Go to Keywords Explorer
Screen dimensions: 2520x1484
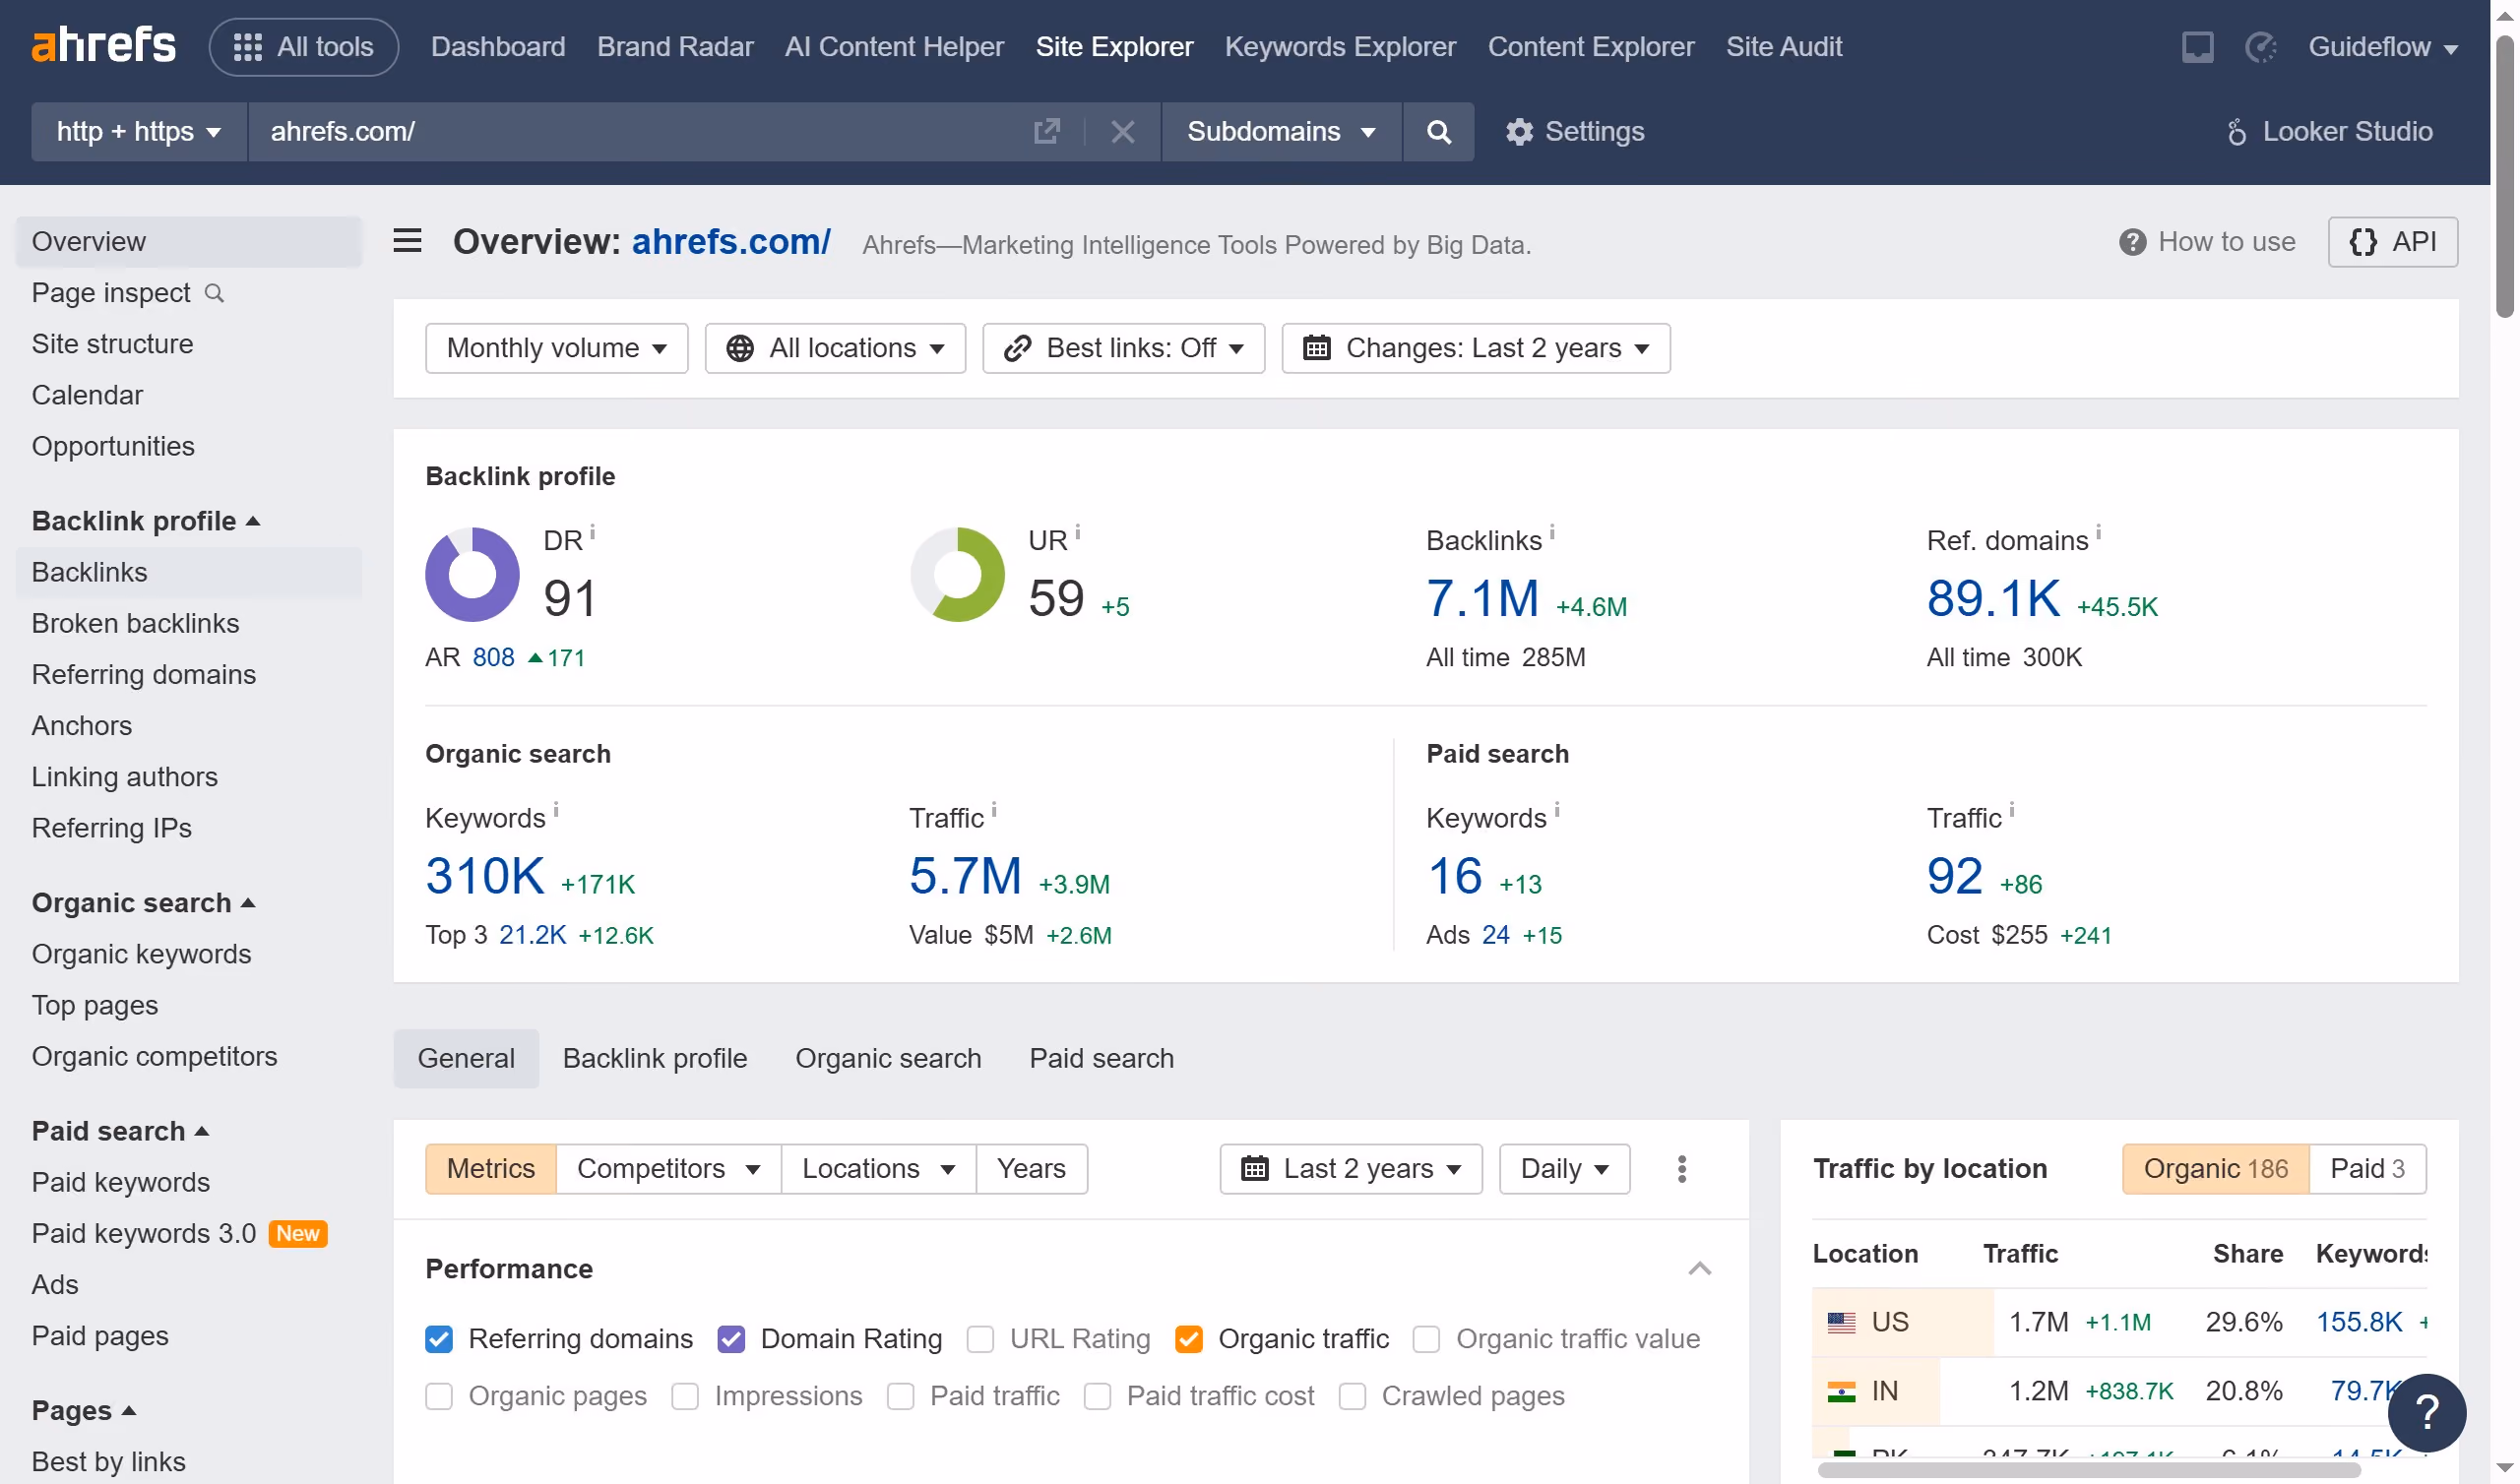(x=1340, y=47)
